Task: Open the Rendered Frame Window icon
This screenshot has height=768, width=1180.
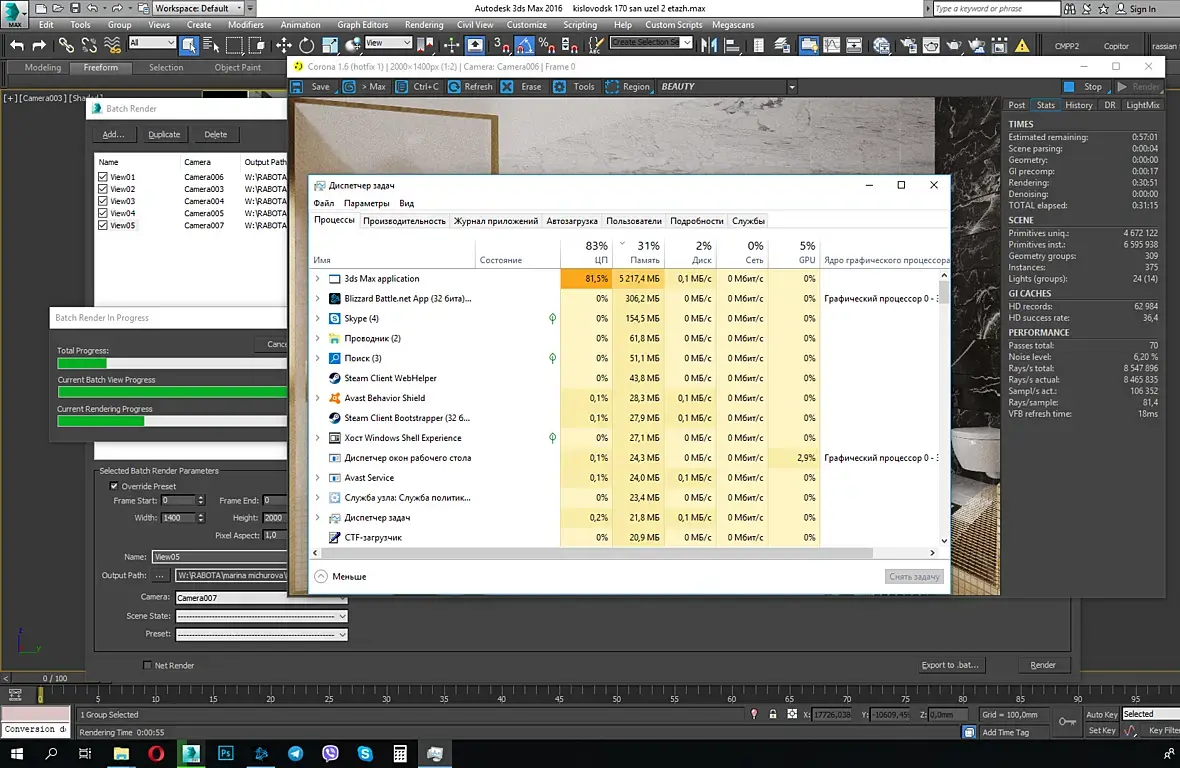Action: click(931, 46)
